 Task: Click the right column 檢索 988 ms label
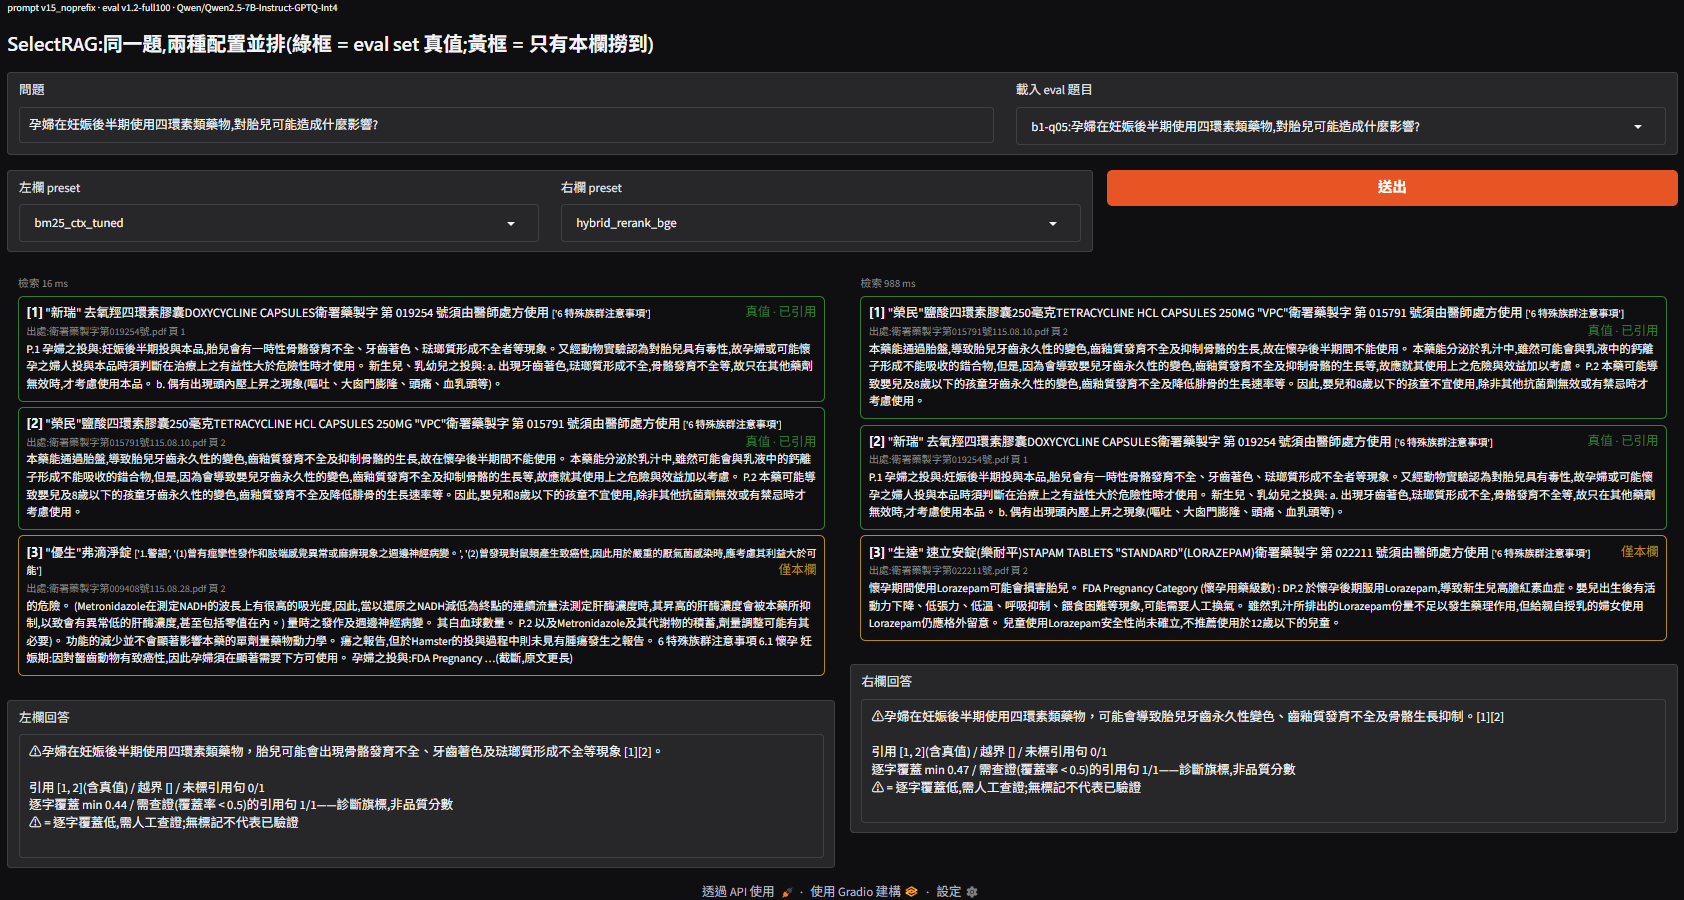tap(888, 284)
